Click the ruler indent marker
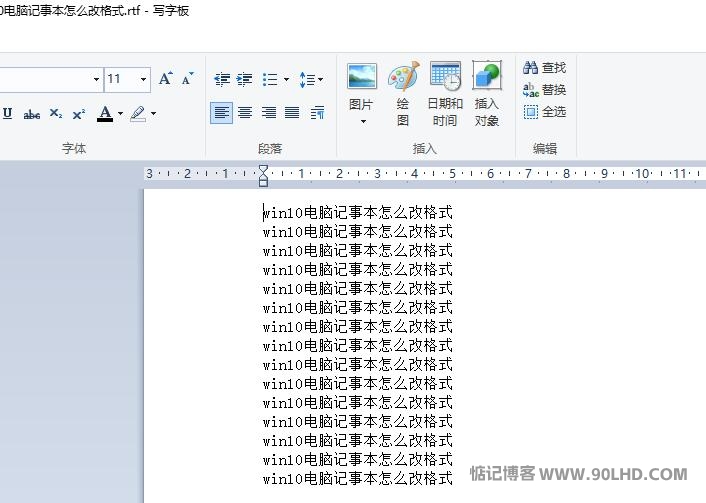The width and height of the screenshot is (706, 503). click(263, 175)
